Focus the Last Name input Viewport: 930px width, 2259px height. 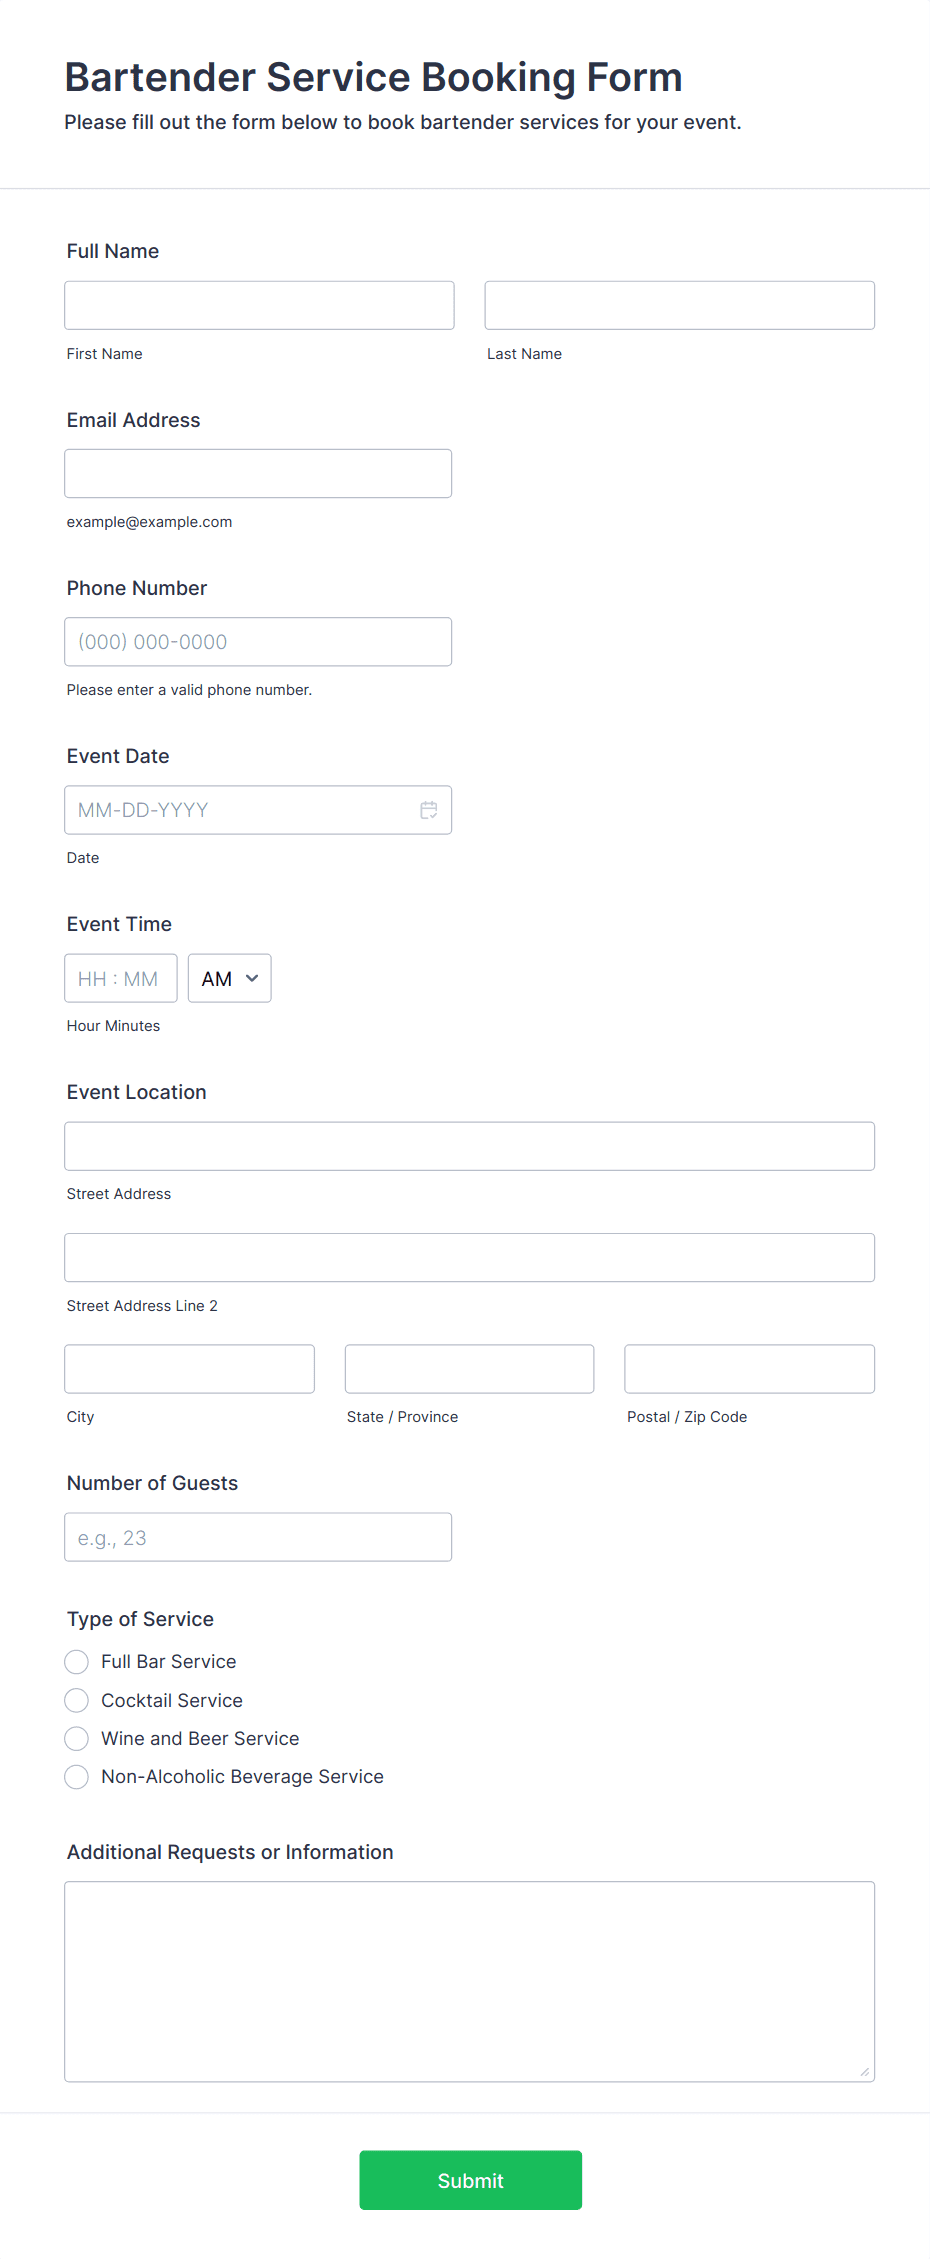pos(678,305)
